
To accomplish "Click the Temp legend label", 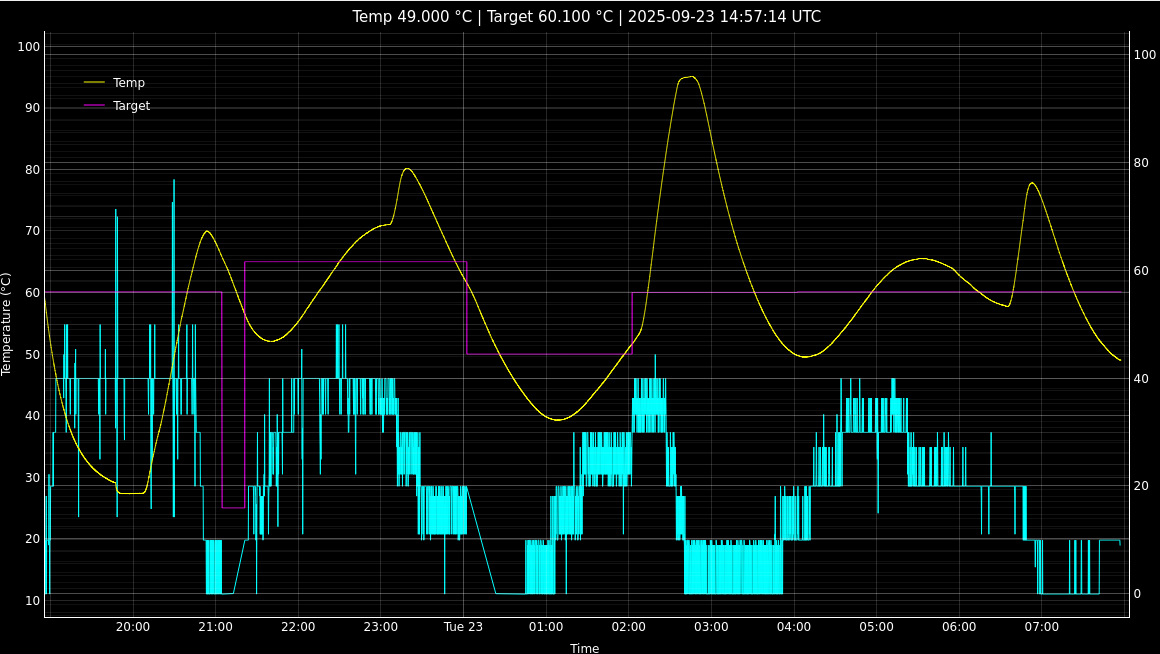I will click(128, 83).
